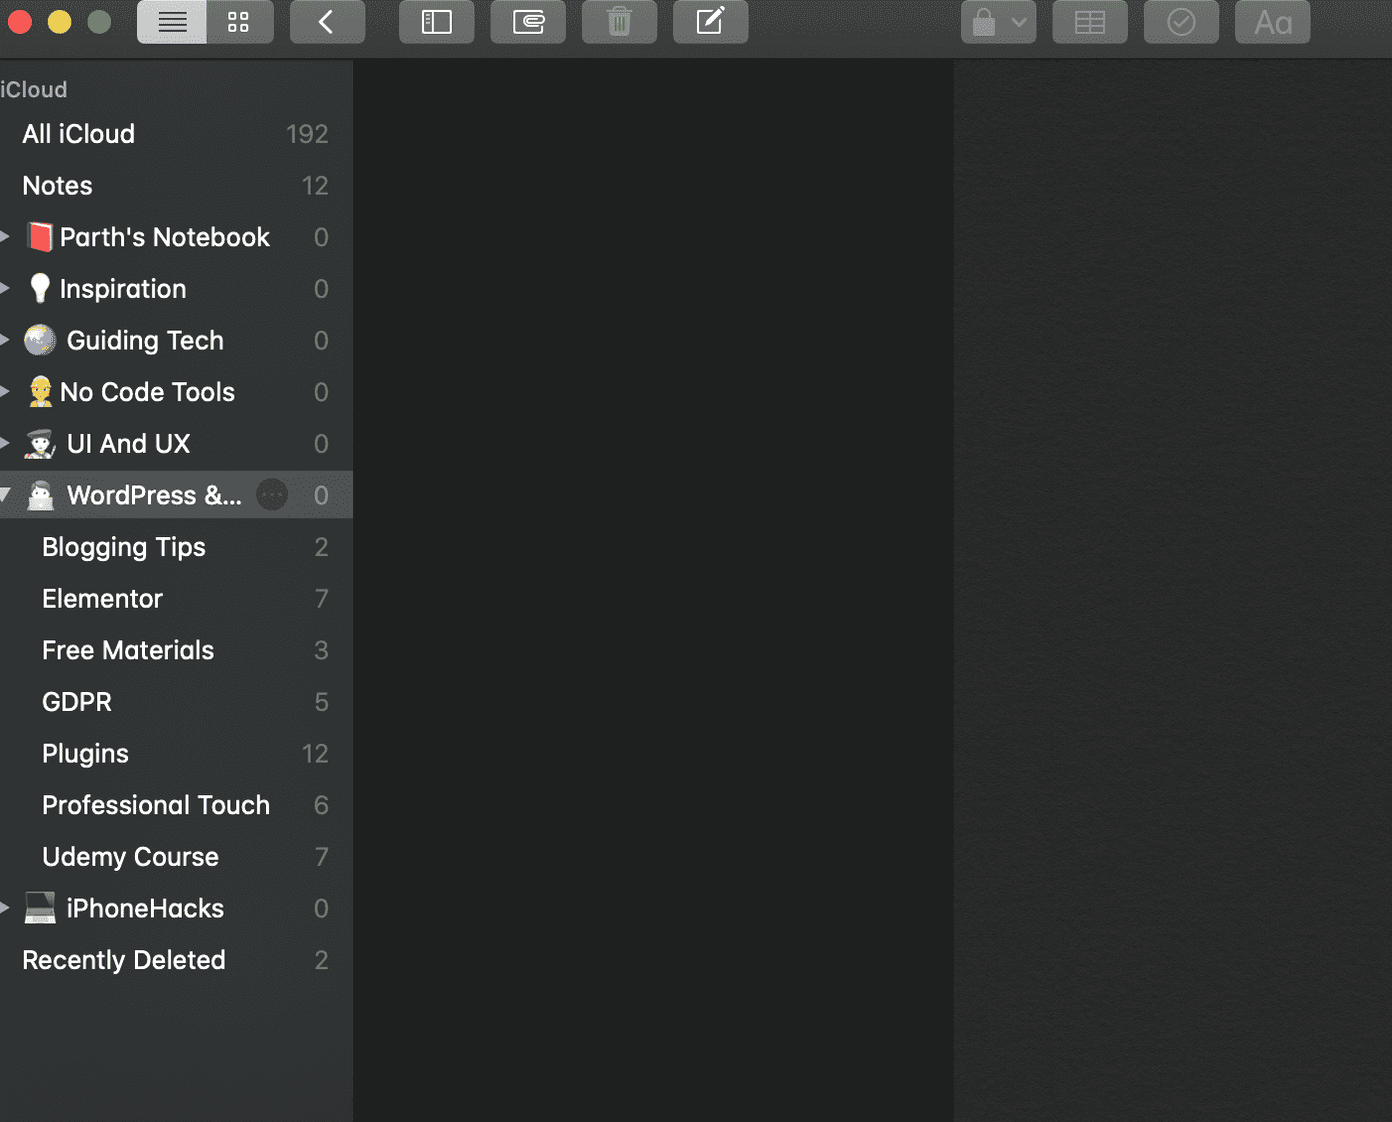
Task: Click the light bulb Inspiration icon
Action: click(40, 288)
